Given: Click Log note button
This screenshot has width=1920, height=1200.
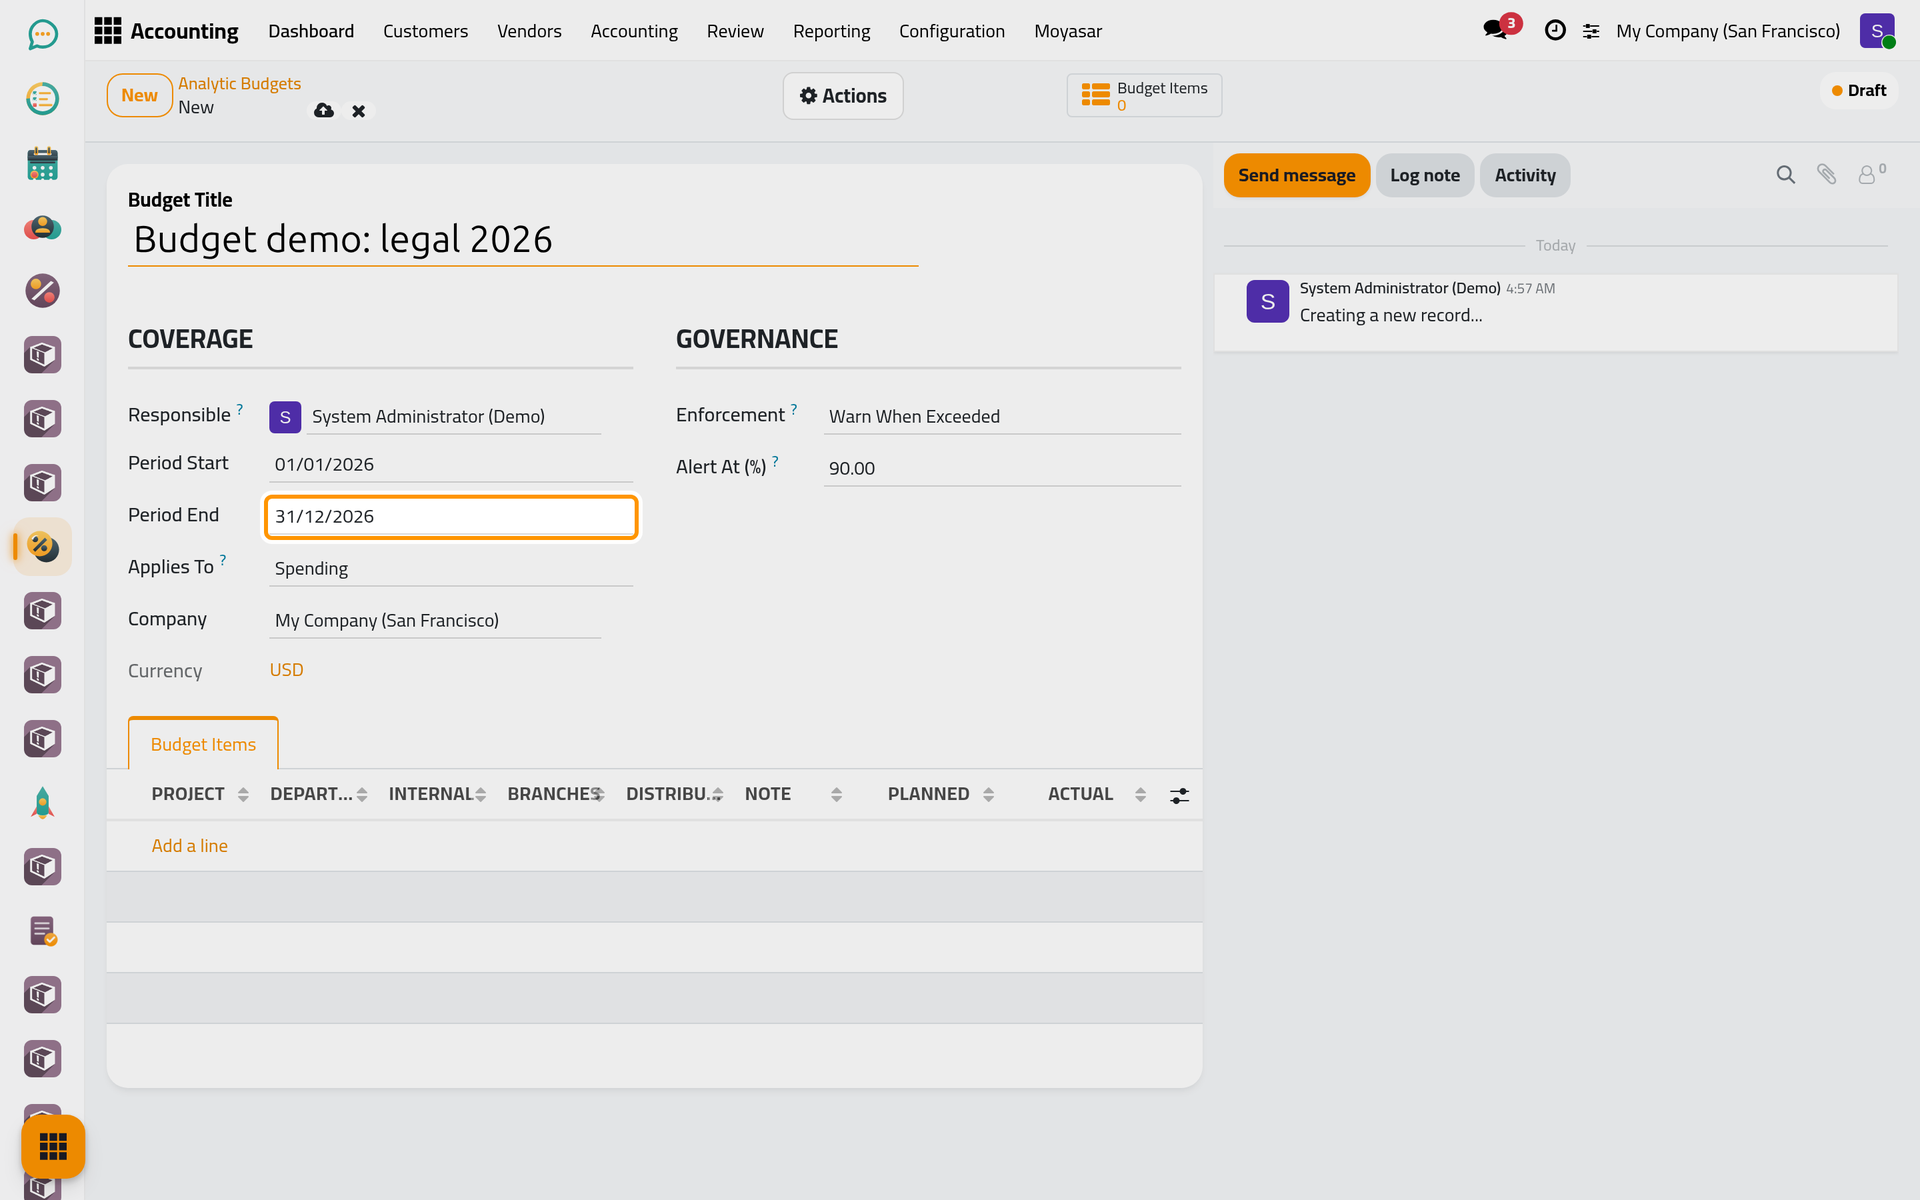Looking at the screenshot, I should pos(1424,175).
